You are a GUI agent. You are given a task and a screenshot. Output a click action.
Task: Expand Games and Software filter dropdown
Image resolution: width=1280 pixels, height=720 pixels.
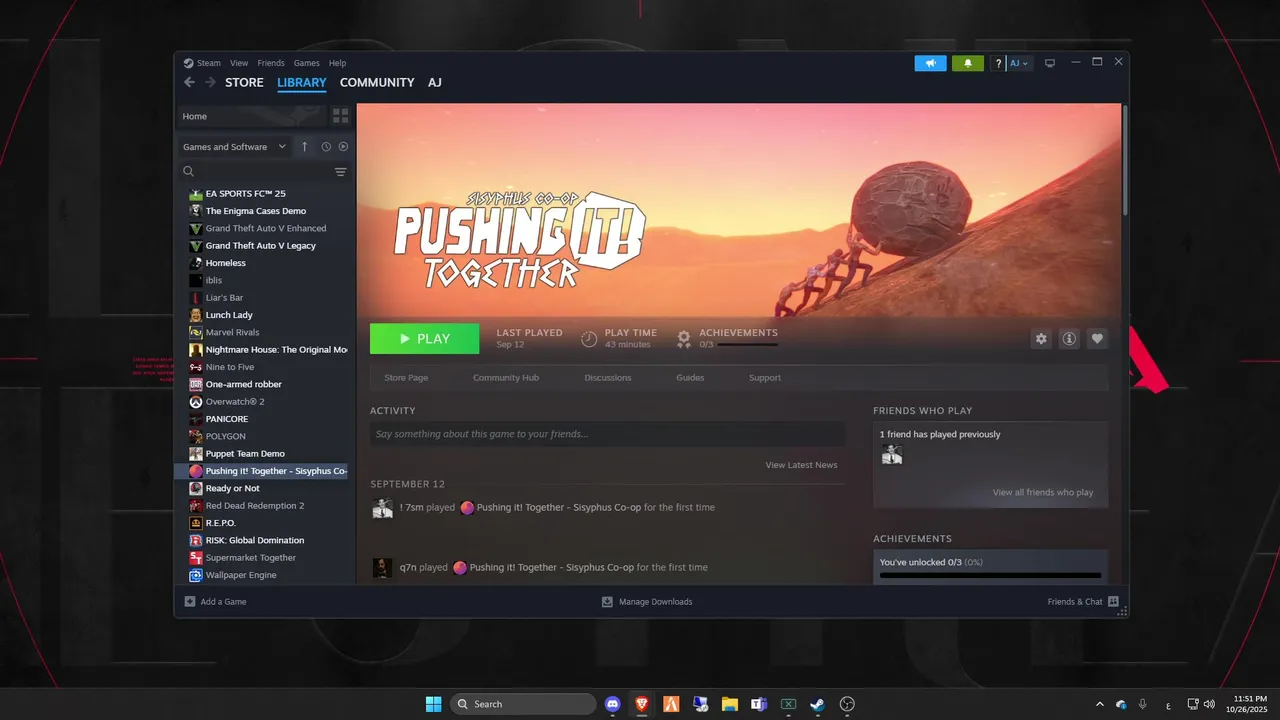[236, 147]
